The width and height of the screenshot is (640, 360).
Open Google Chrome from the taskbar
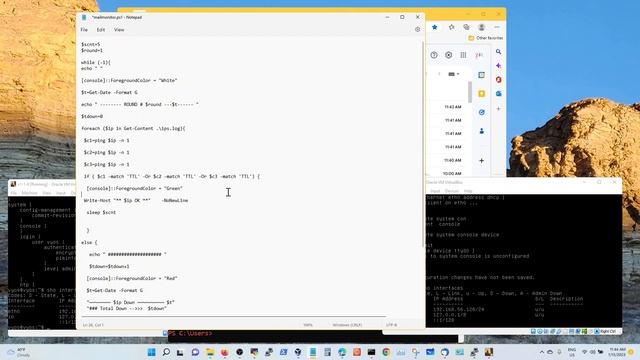pyautogui.click(x=386, y=352)
